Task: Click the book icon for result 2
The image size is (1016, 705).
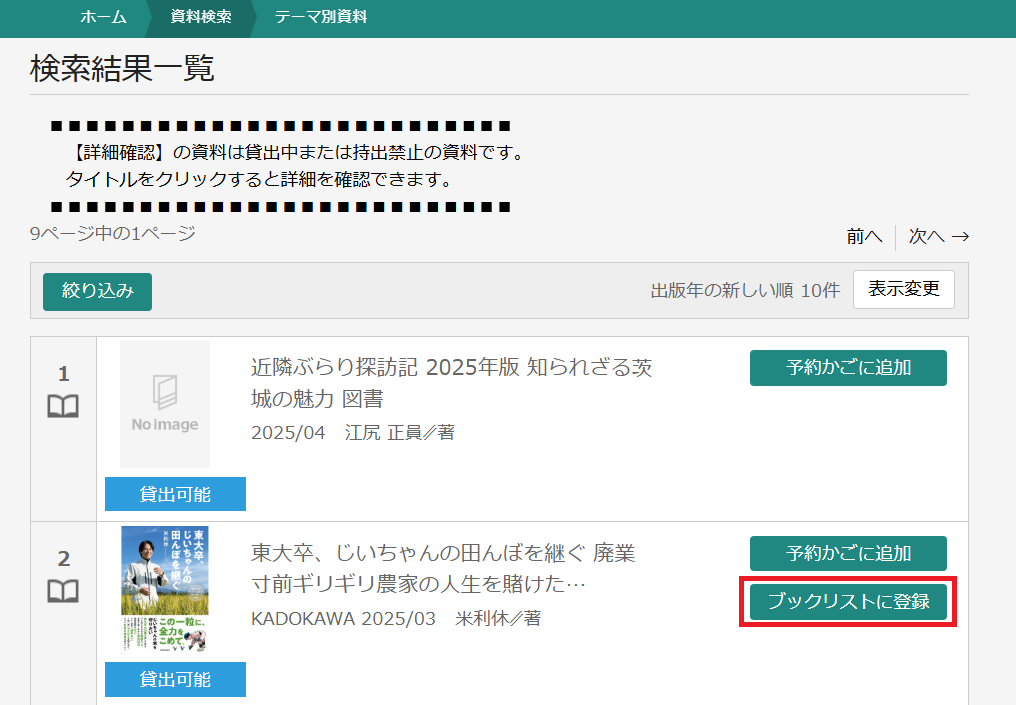Action: pos(63,591)
